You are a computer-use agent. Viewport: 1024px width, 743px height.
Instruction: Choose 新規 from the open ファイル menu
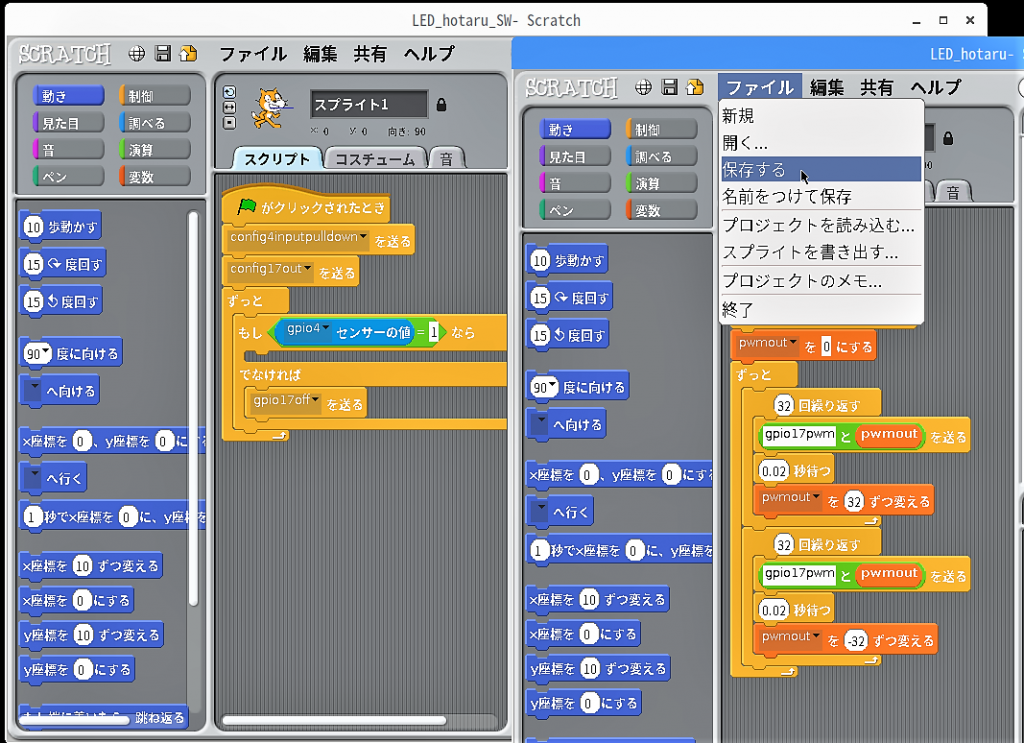(x=821, y=116)
